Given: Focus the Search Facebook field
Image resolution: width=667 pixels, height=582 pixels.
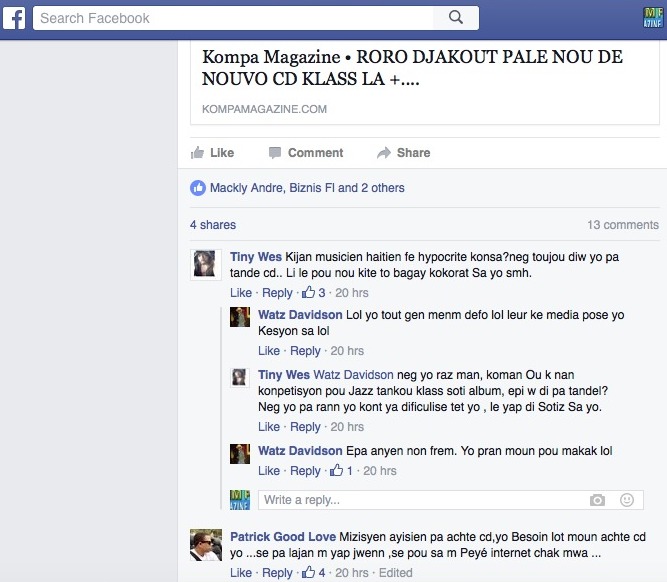Looking at the screenshot, I should 233,18.
